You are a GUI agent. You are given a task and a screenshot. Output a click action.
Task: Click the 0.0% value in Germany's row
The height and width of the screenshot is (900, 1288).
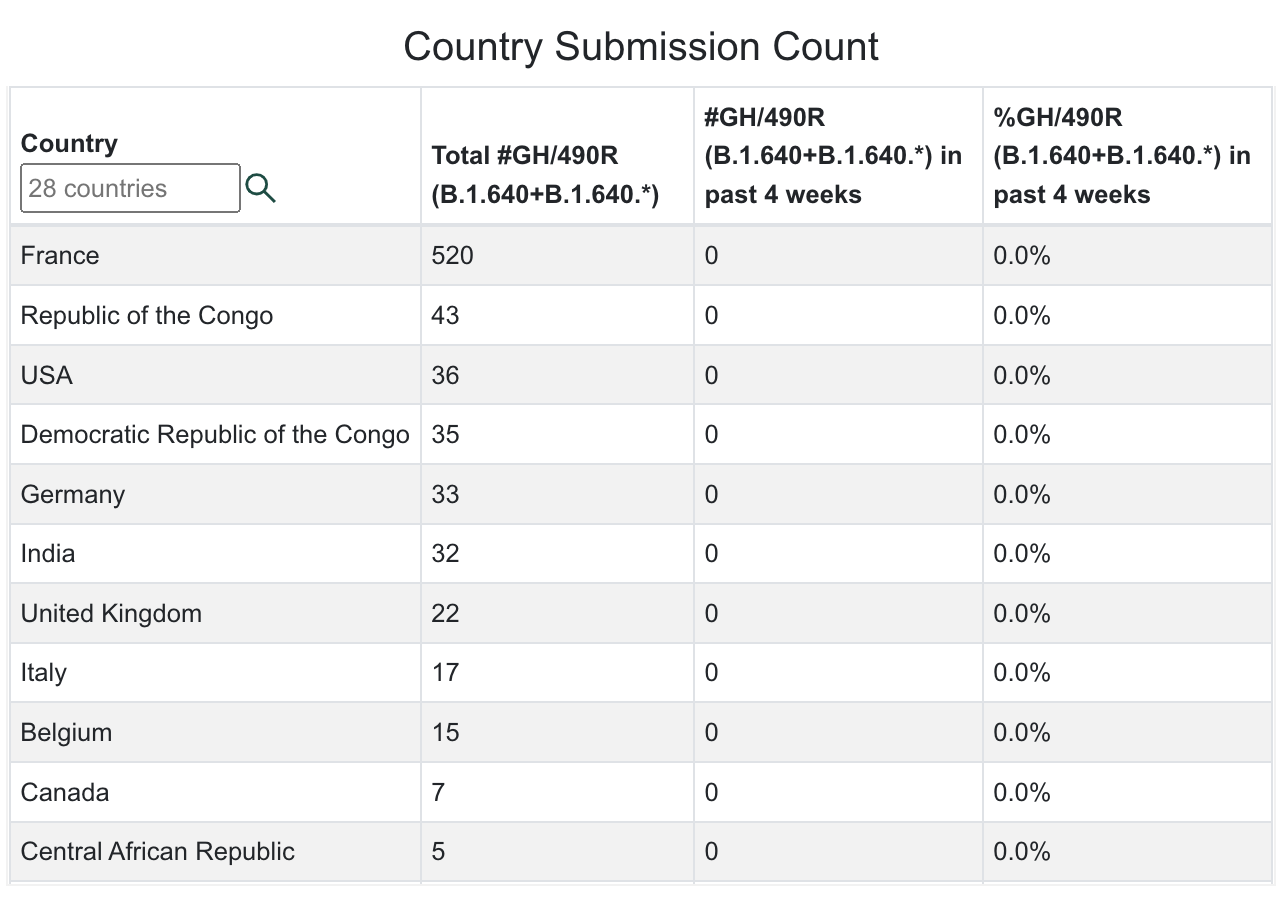1022,495
